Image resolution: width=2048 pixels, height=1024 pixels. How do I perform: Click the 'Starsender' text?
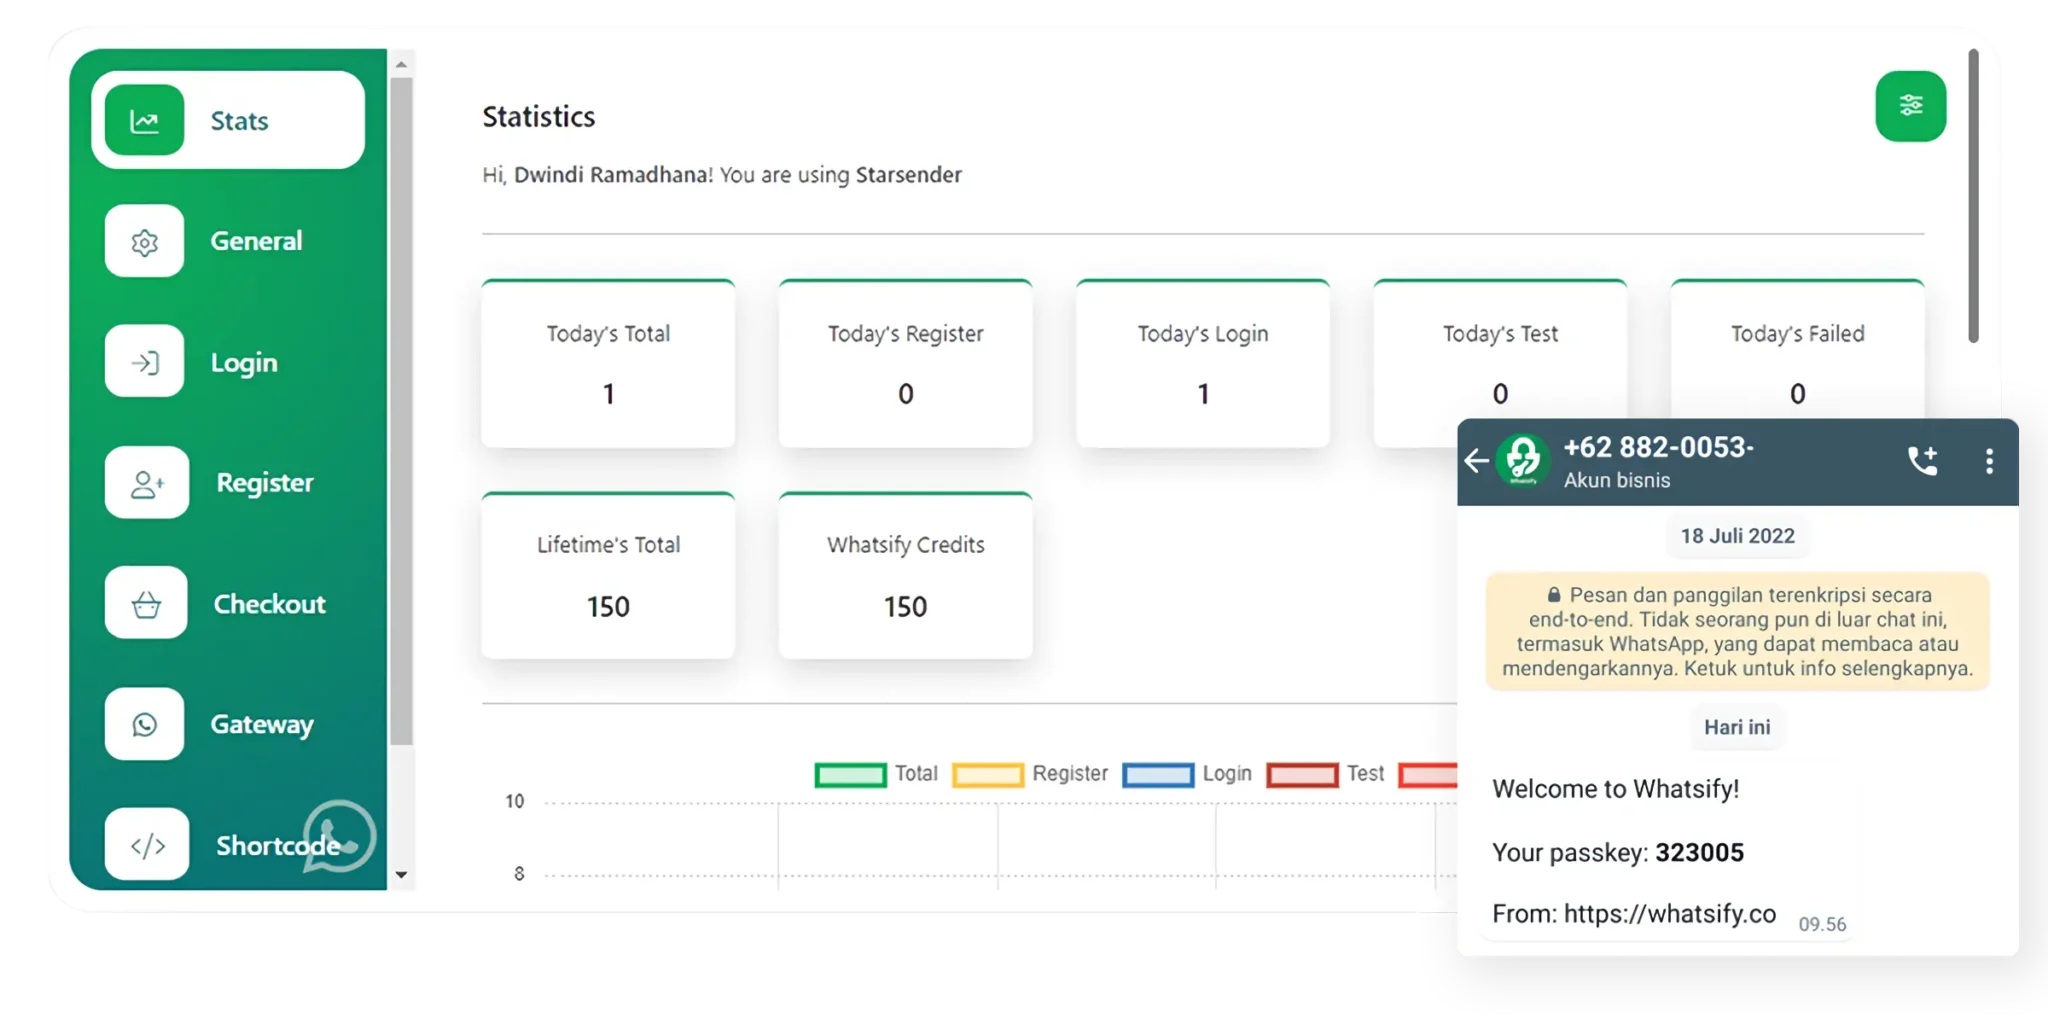tap(908, 175)
